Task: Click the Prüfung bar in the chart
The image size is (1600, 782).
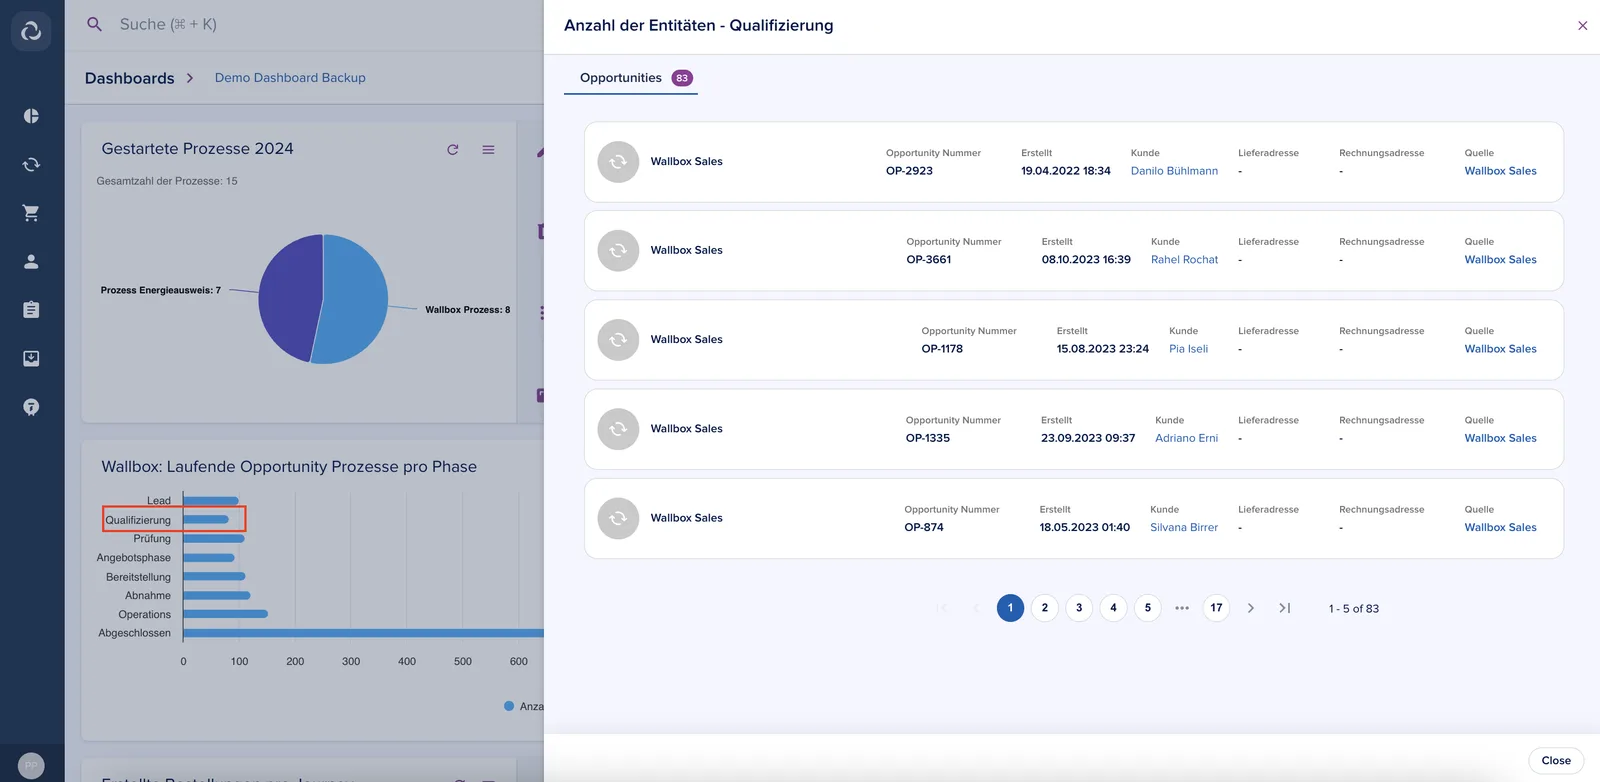Action: click(x=214, y=539)
